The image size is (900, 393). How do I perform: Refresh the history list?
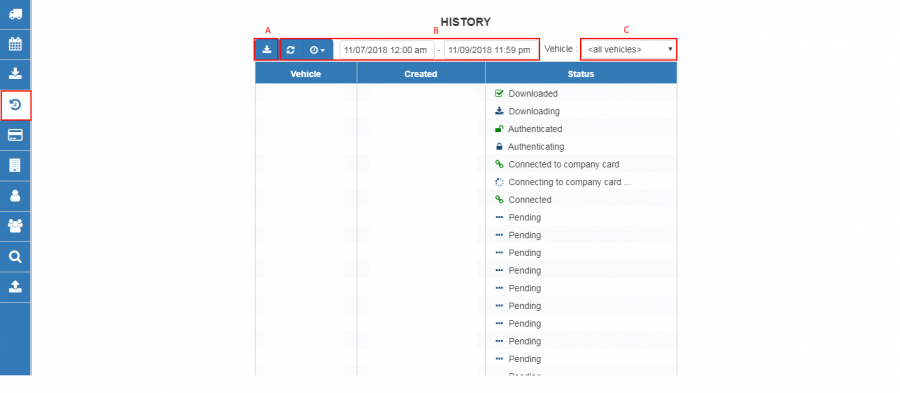(290, 50)
